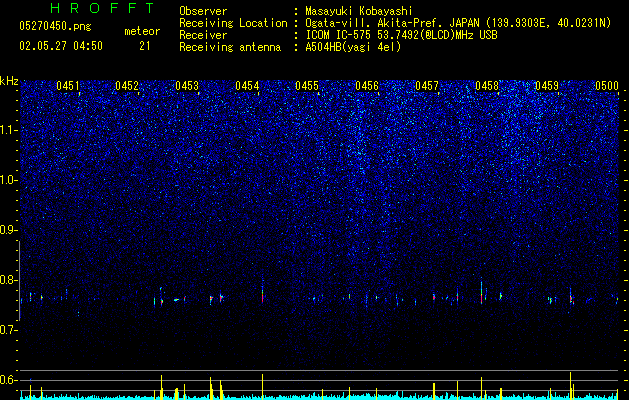Image resolution: width=629 pixels, height=400 pixels.
Task: Click the 0458 time marker
Action: (x=487, y=86)
